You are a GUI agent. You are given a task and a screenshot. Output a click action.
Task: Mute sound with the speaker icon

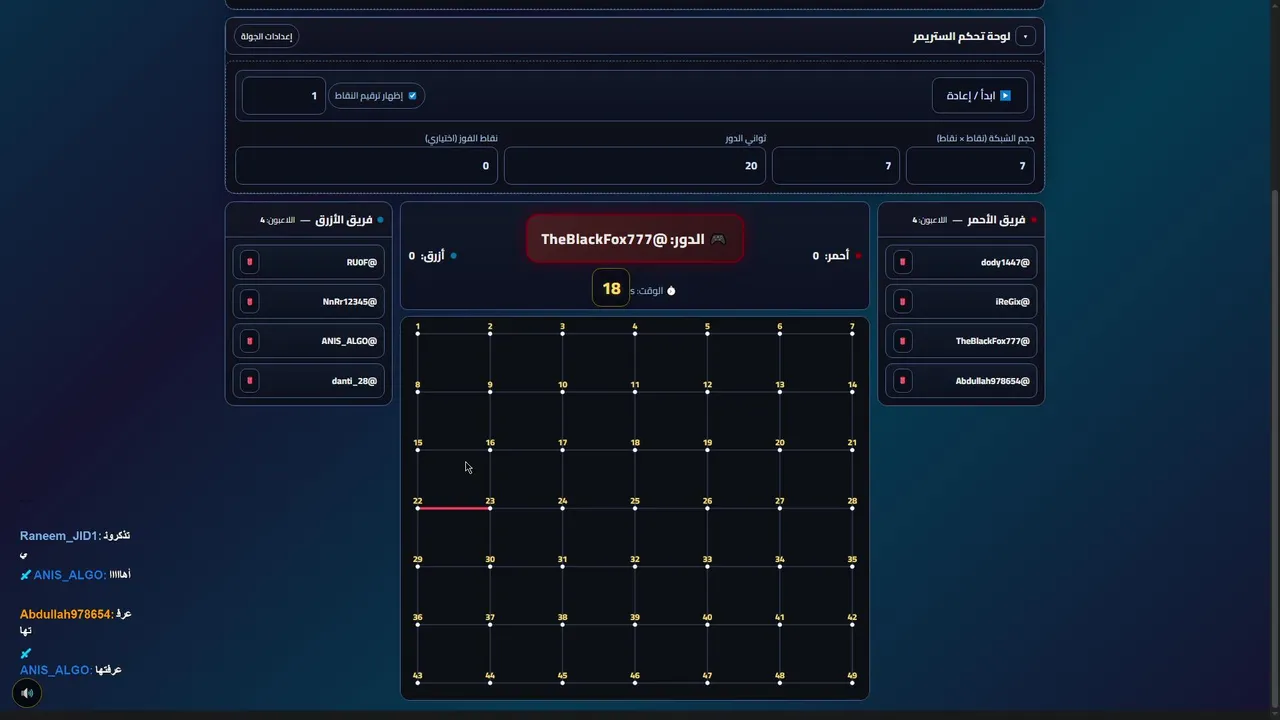point(27,692)
